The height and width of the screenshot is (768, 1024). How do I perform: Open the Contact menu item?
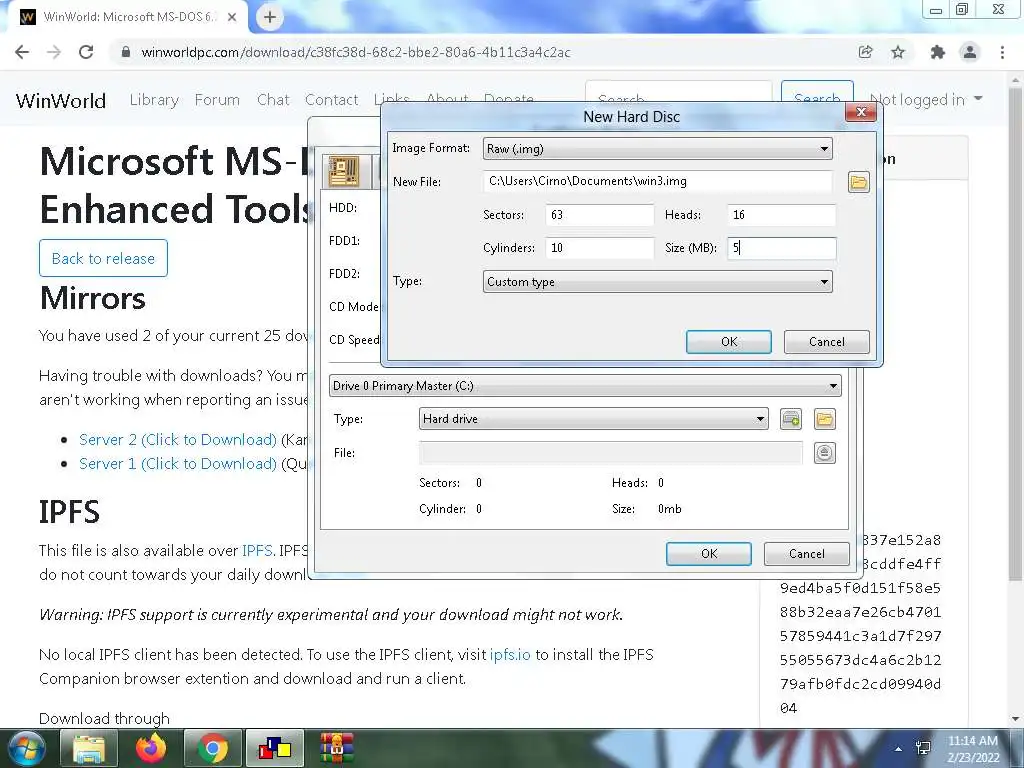point(332,100)
